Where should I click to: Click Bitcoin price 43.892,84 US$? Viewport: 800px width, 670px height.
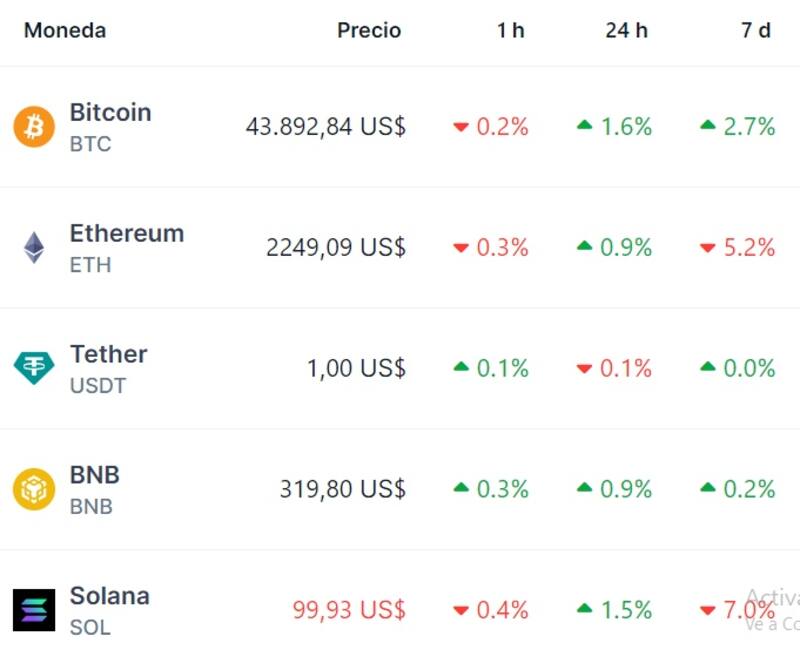[x=325, y=127]
